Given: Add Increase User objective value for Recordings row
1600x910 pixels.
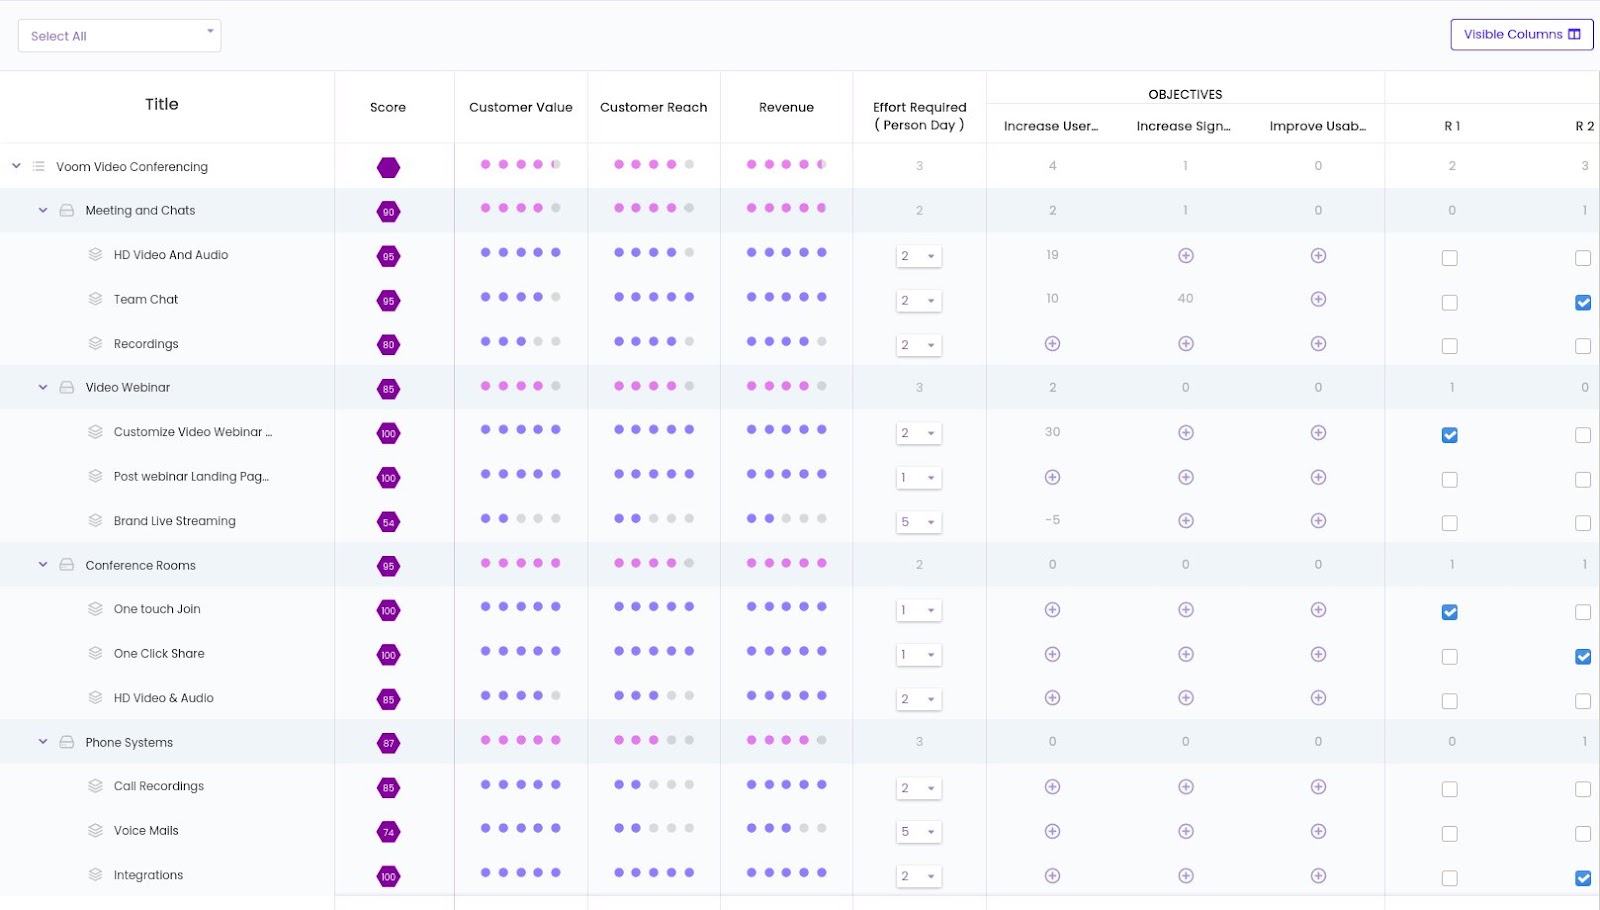Looking at the screenshot, I should tap(1052, 344).
